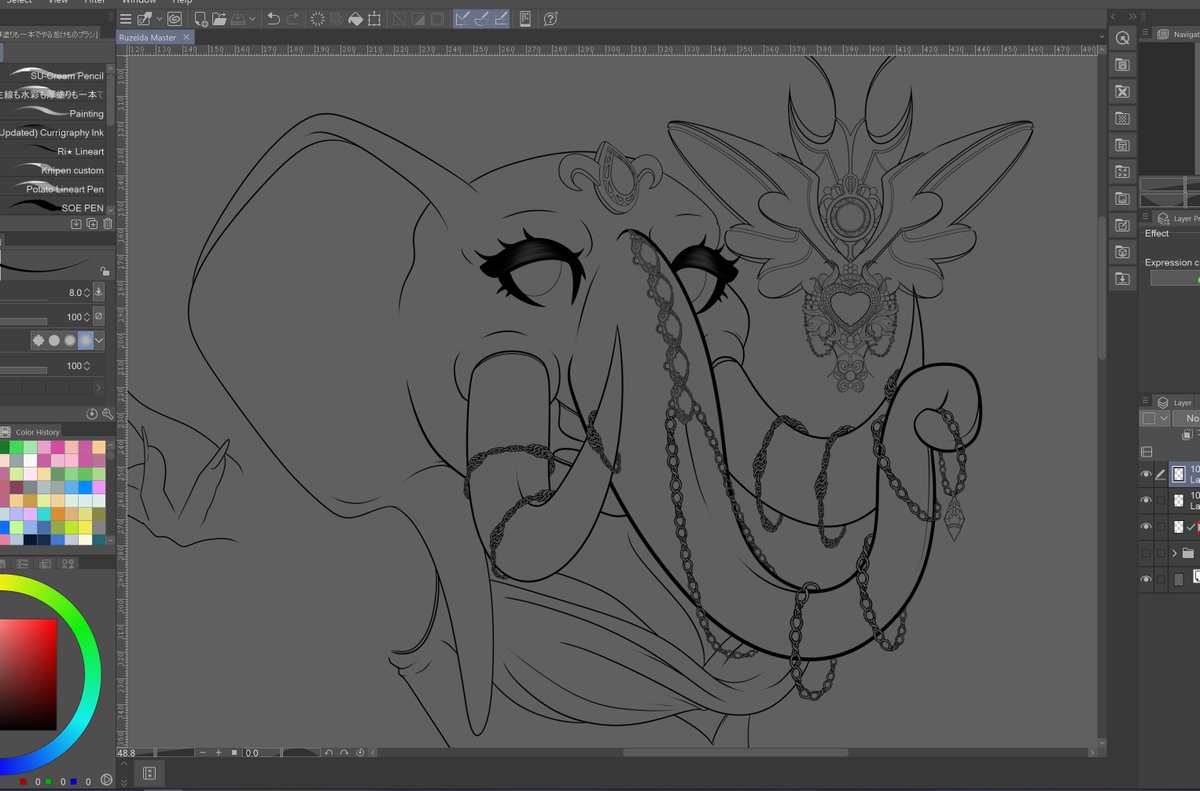Zoom out canvas with minus button
This screenshot has height=791, width=1200.
203,752
